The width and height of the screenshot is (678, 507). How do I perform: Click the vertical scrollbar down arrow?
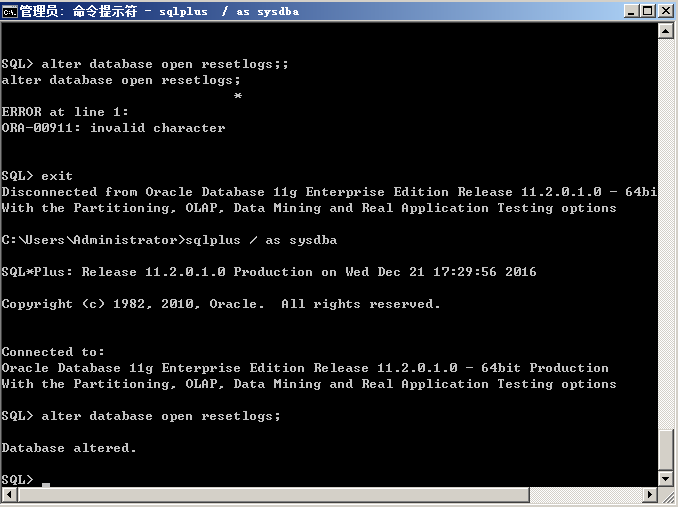[665, 478]
